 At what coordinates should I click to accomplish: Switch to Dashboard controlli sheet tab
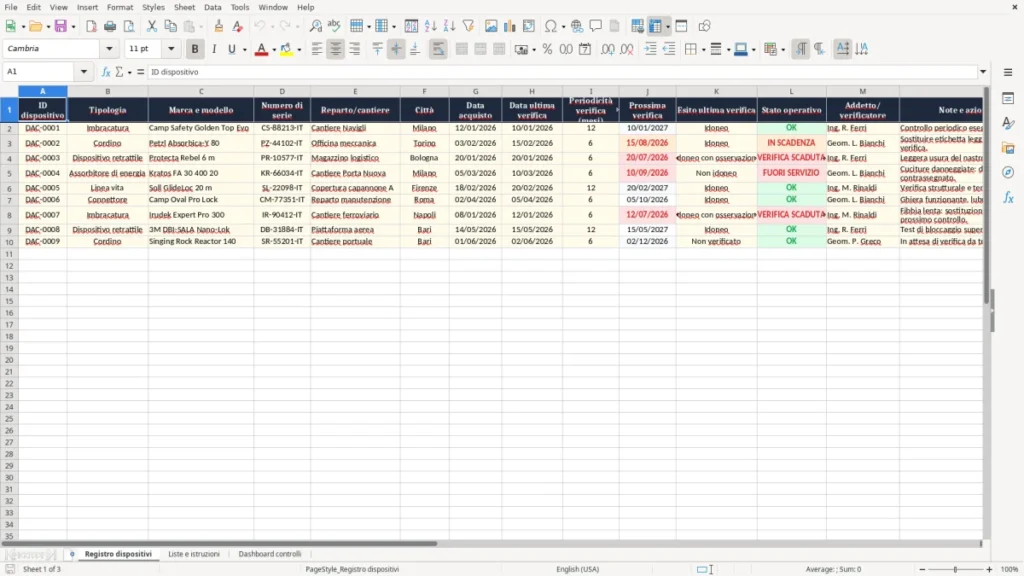point(270,554)
